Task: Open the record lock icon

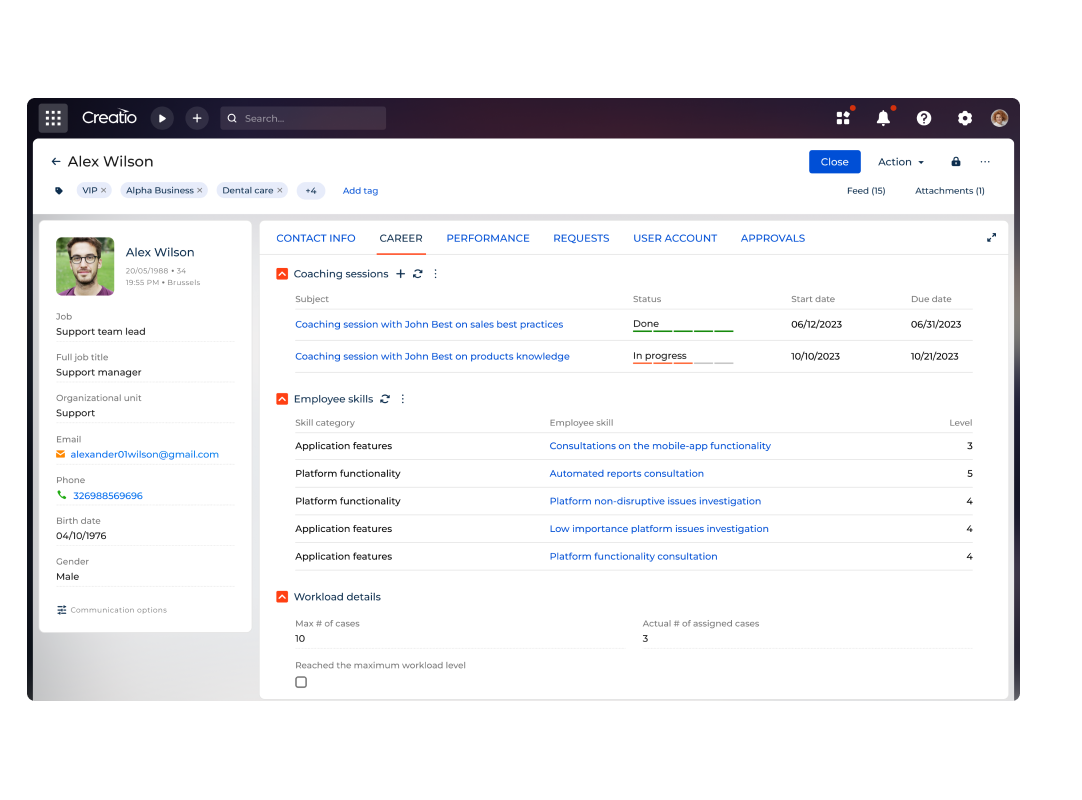Action: click(x=955, y=161)
